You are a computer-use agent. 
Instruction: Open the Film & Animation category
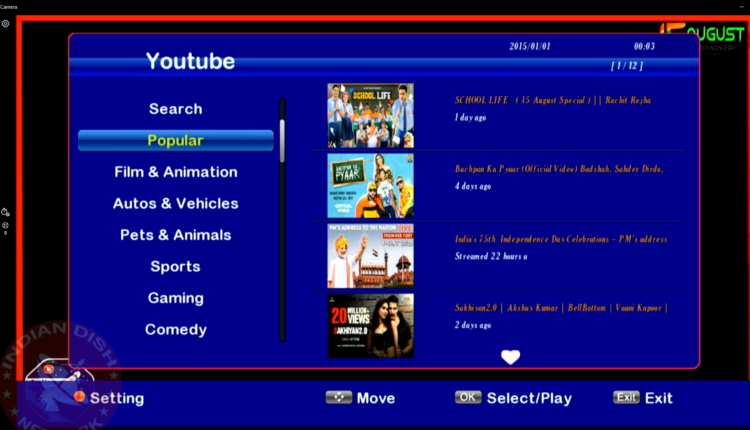tap(175, 172)
